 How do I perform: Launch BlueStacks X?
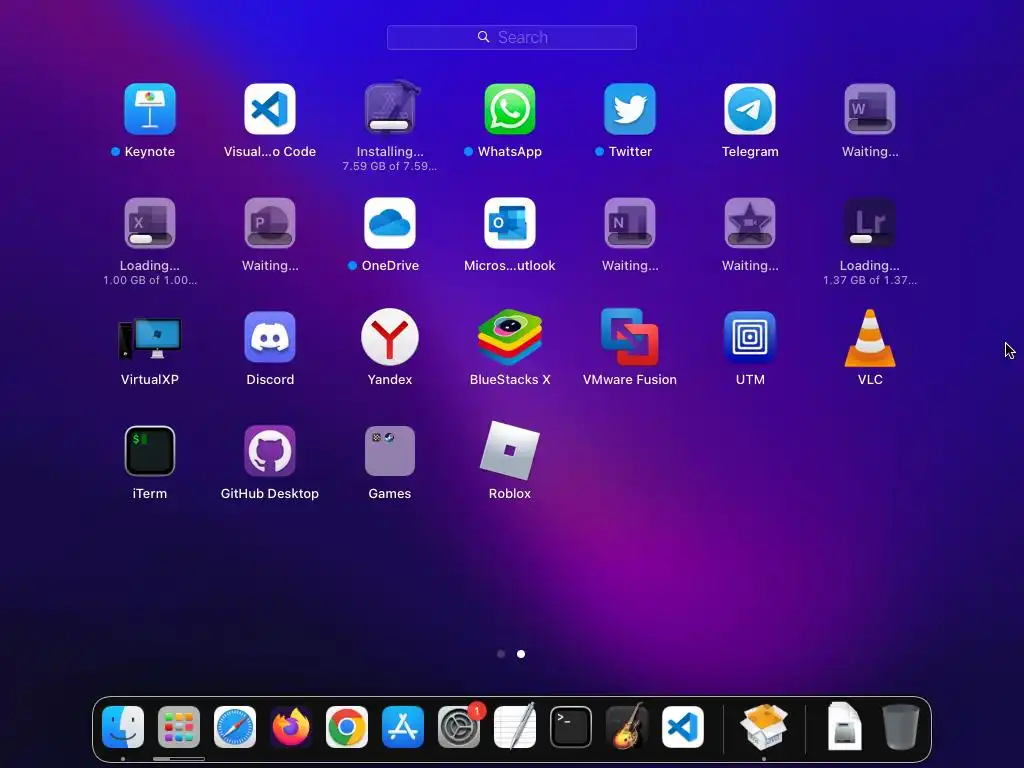pyautogui.click(x=510, y=337)
